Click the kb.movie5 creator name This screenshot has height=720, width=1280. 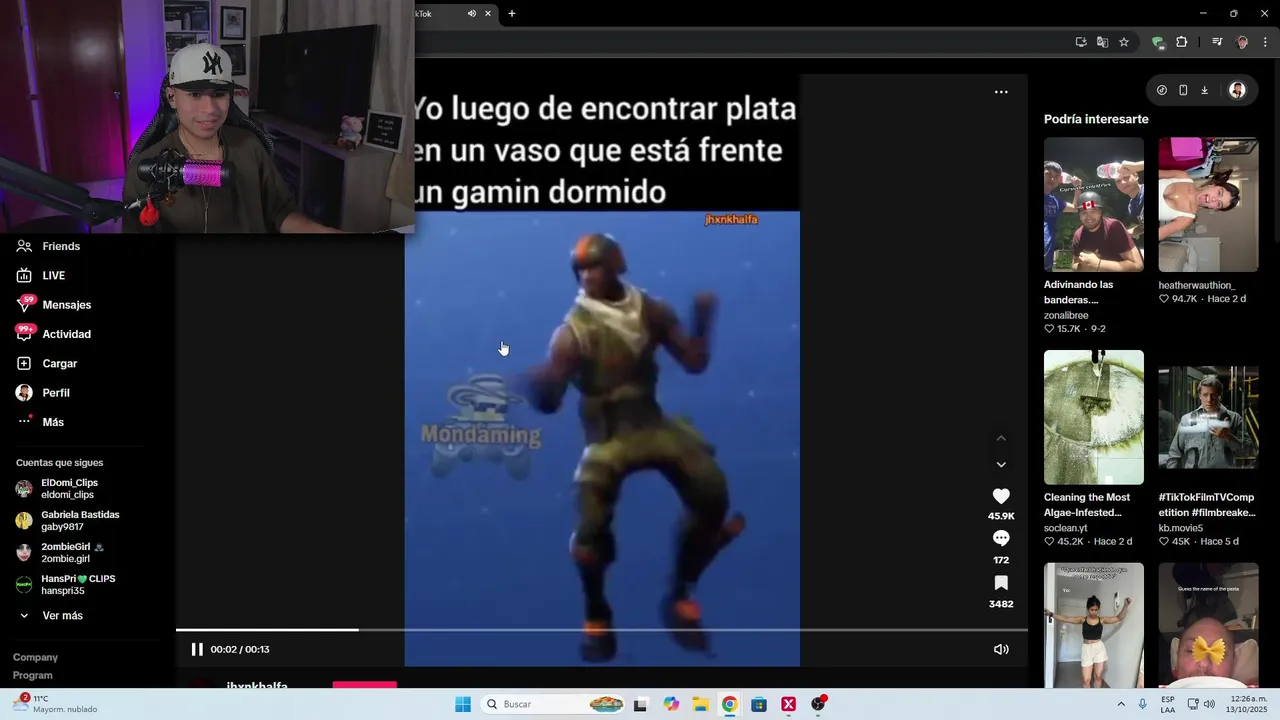click(1180, 528)
